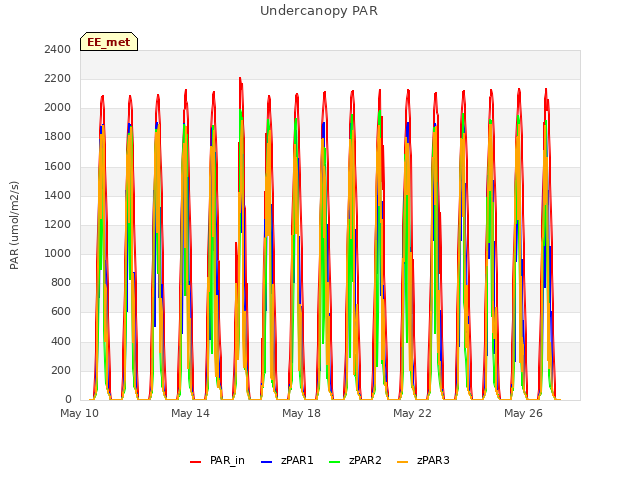Image resolution: width=640 pixels, height=480 pixels.
Task: Toggle the PAR_in legend entry
Action: click(x=218, y=460)
